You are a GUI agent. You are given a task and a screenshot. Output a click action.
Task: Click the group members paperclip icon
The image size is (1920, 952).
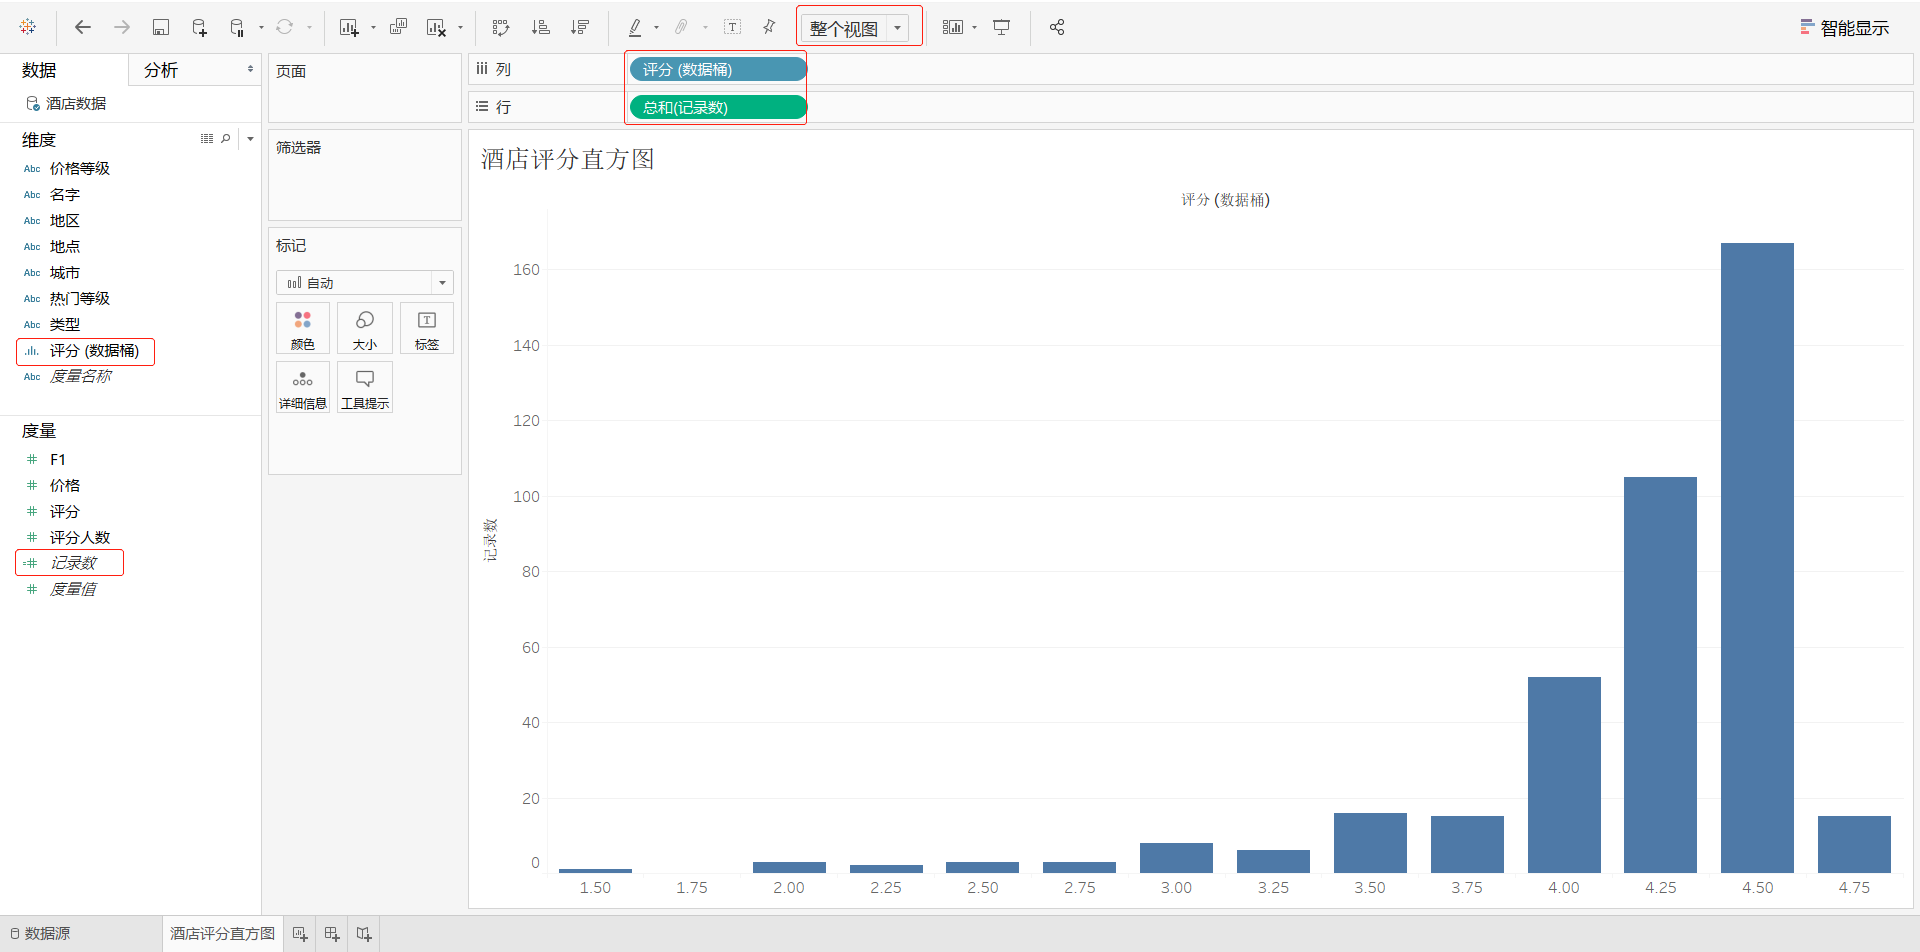(682, 27)
